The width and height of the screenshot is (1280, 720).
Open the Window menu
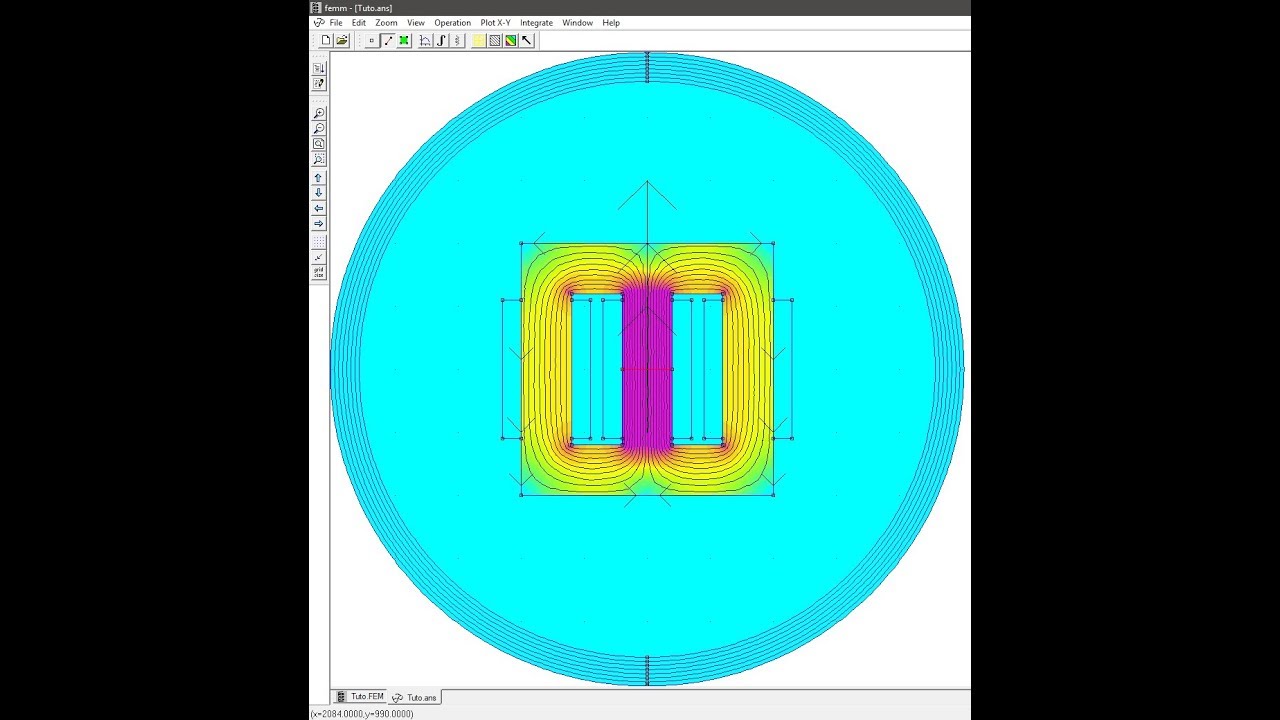[x=577, y=23]
